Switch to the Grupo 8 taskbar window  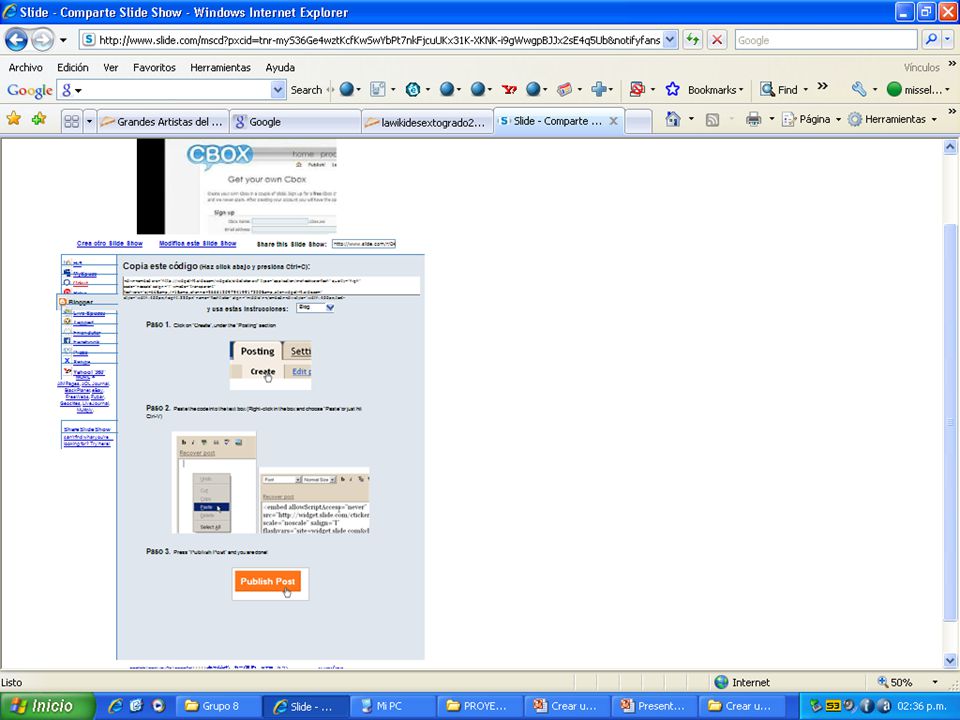pyautogui.click(x=219, y=706)
